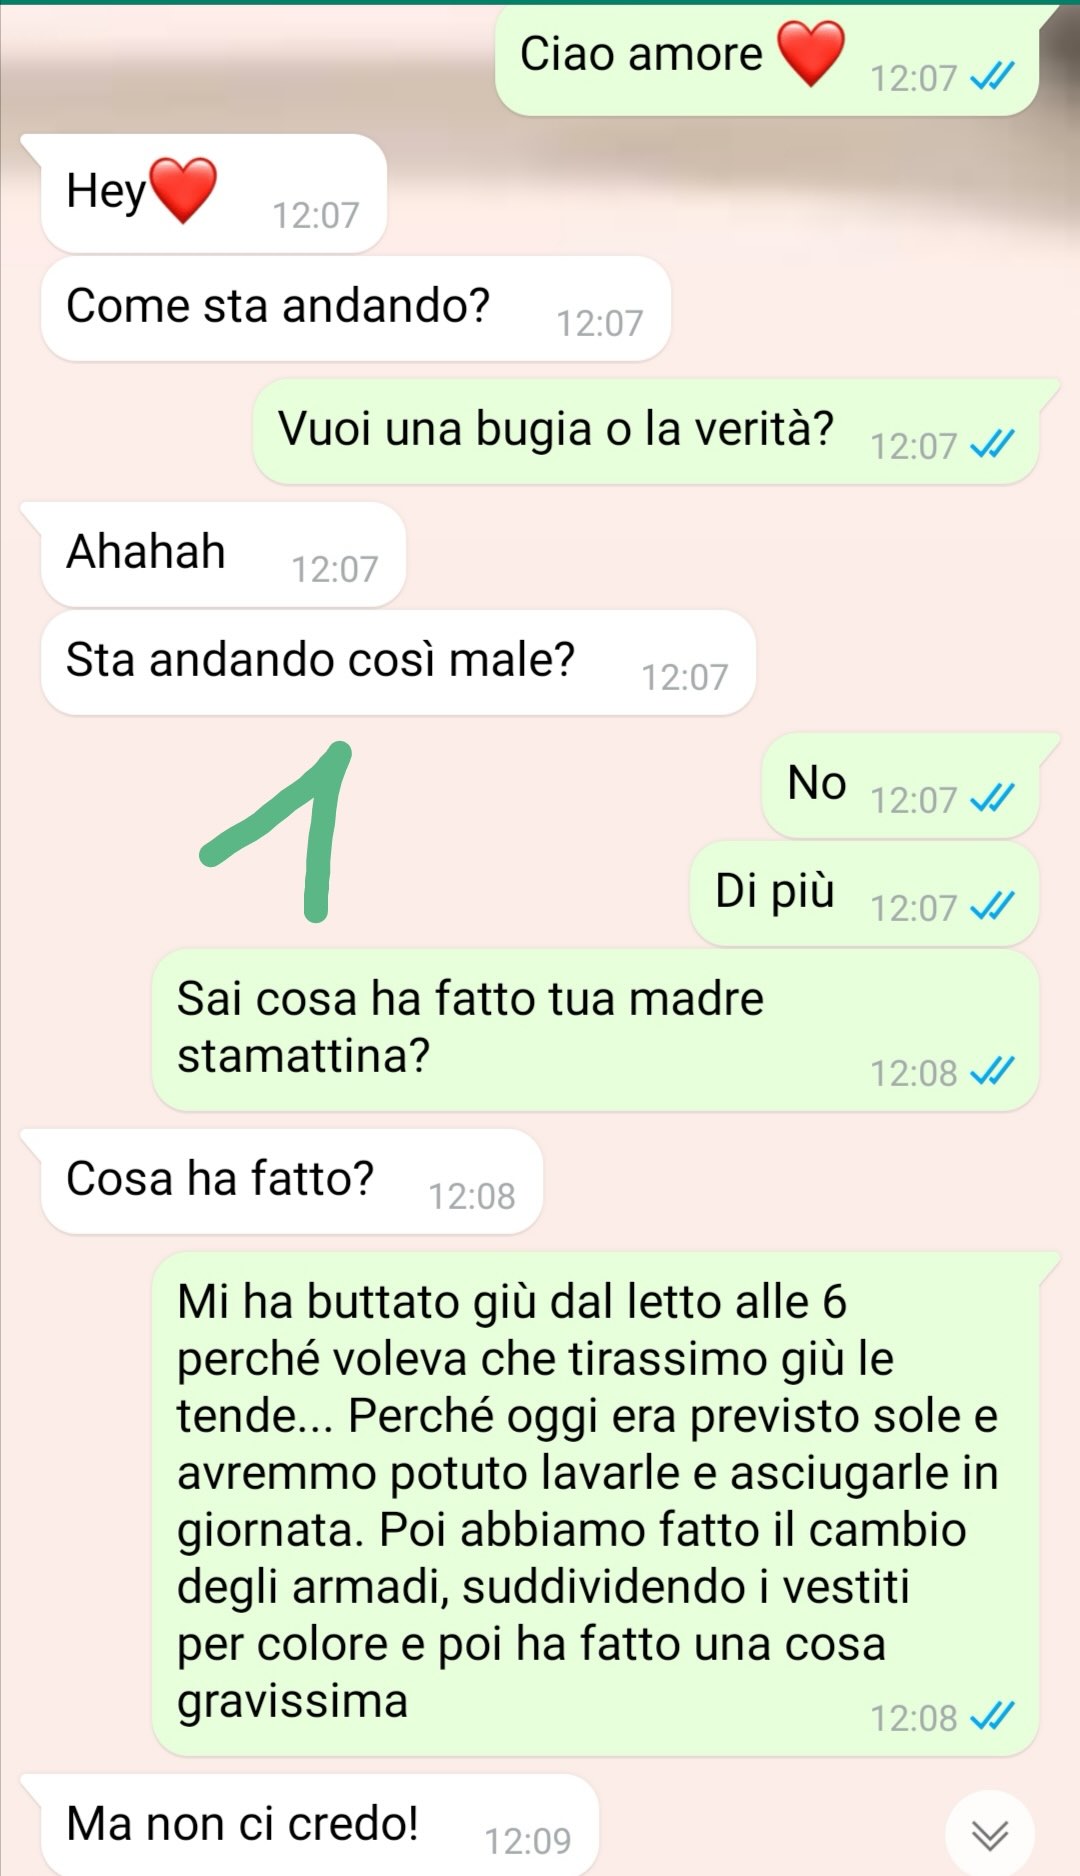Screen dimensions: 1080x1876
Task: Tap the 'Vuoi una bugia o la verità?' bubble
Action: click(646, 431)
